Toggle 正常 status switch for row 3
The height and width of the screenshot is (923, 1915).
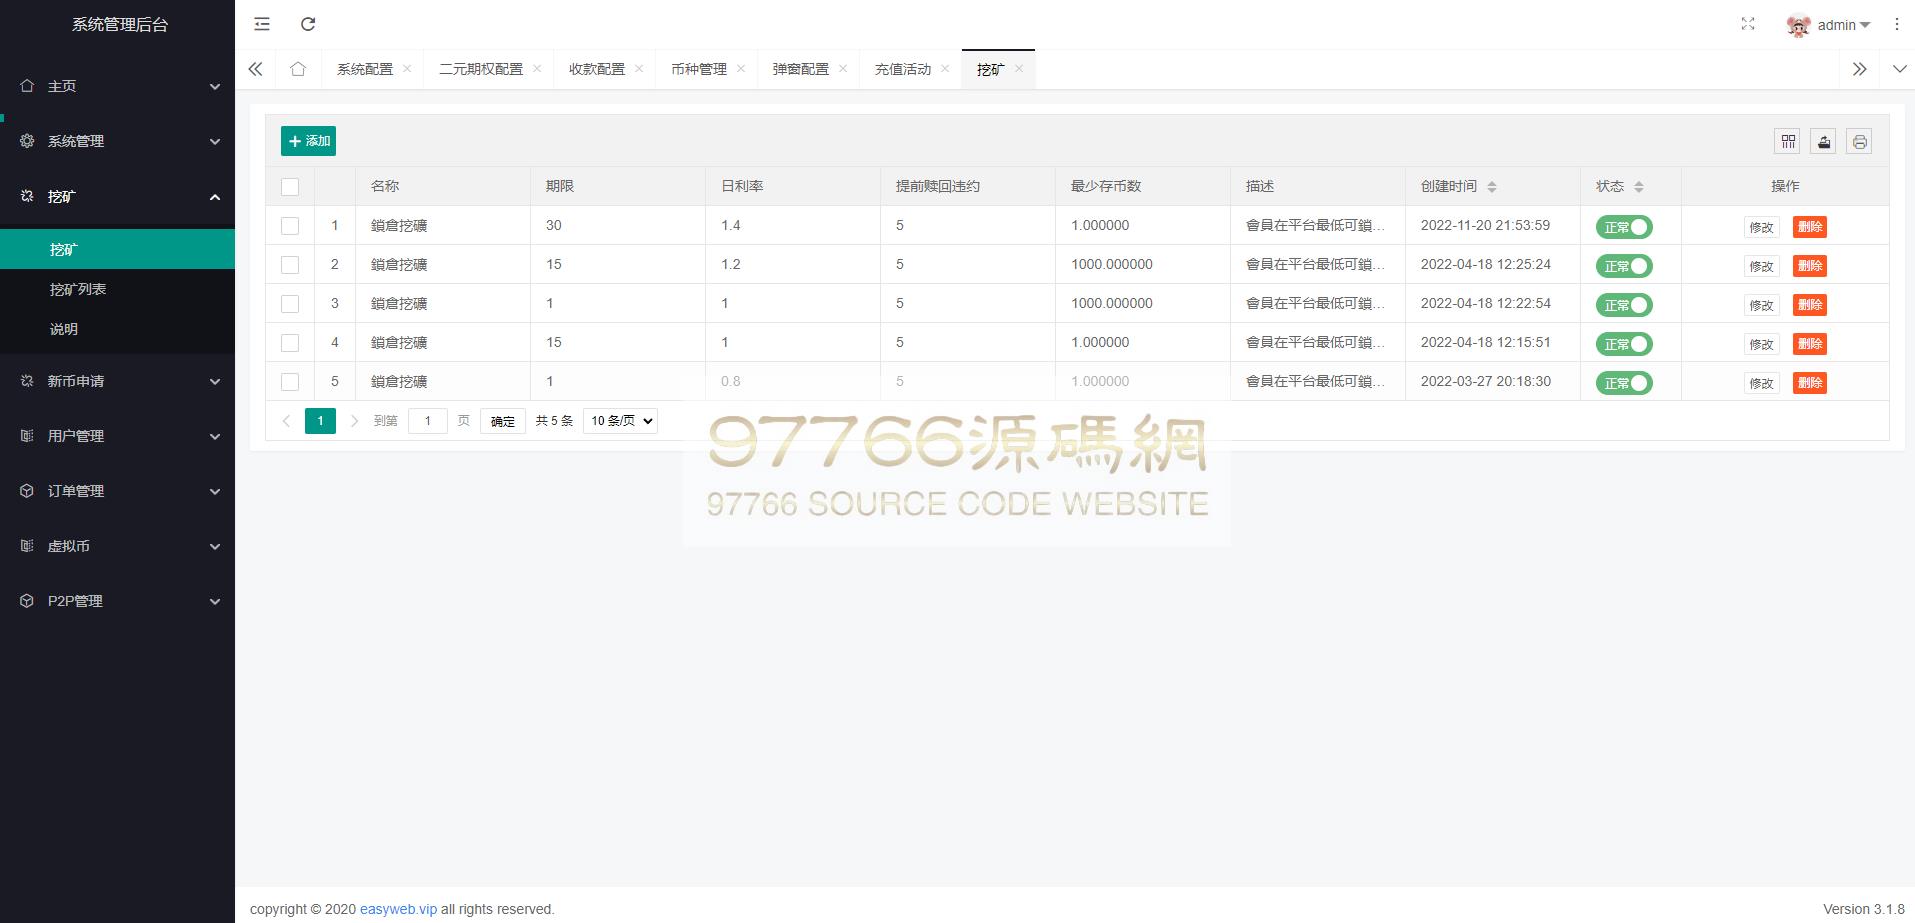(1624, 305)
